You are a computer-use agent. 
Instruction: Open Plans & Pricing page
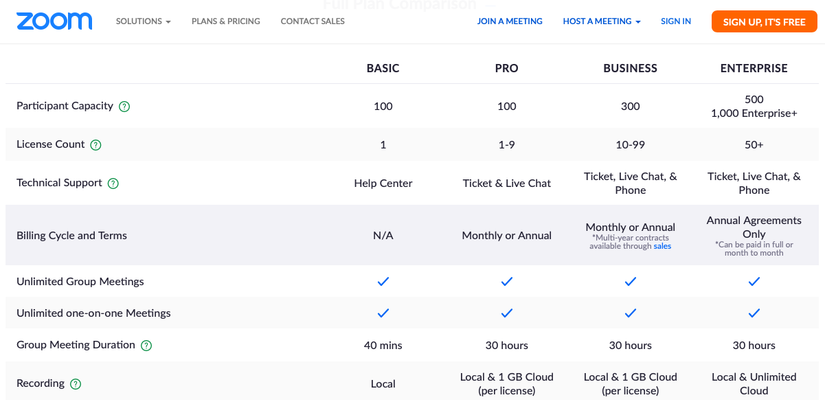[x=225, y=21]
